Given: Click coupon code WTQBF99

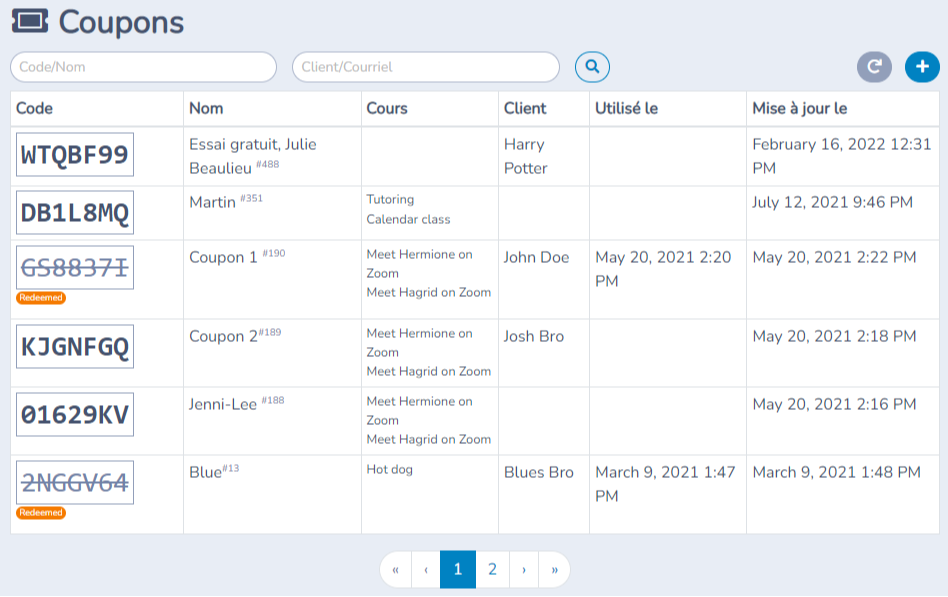Looking at the screenshot, I should (x=75, y=155).
